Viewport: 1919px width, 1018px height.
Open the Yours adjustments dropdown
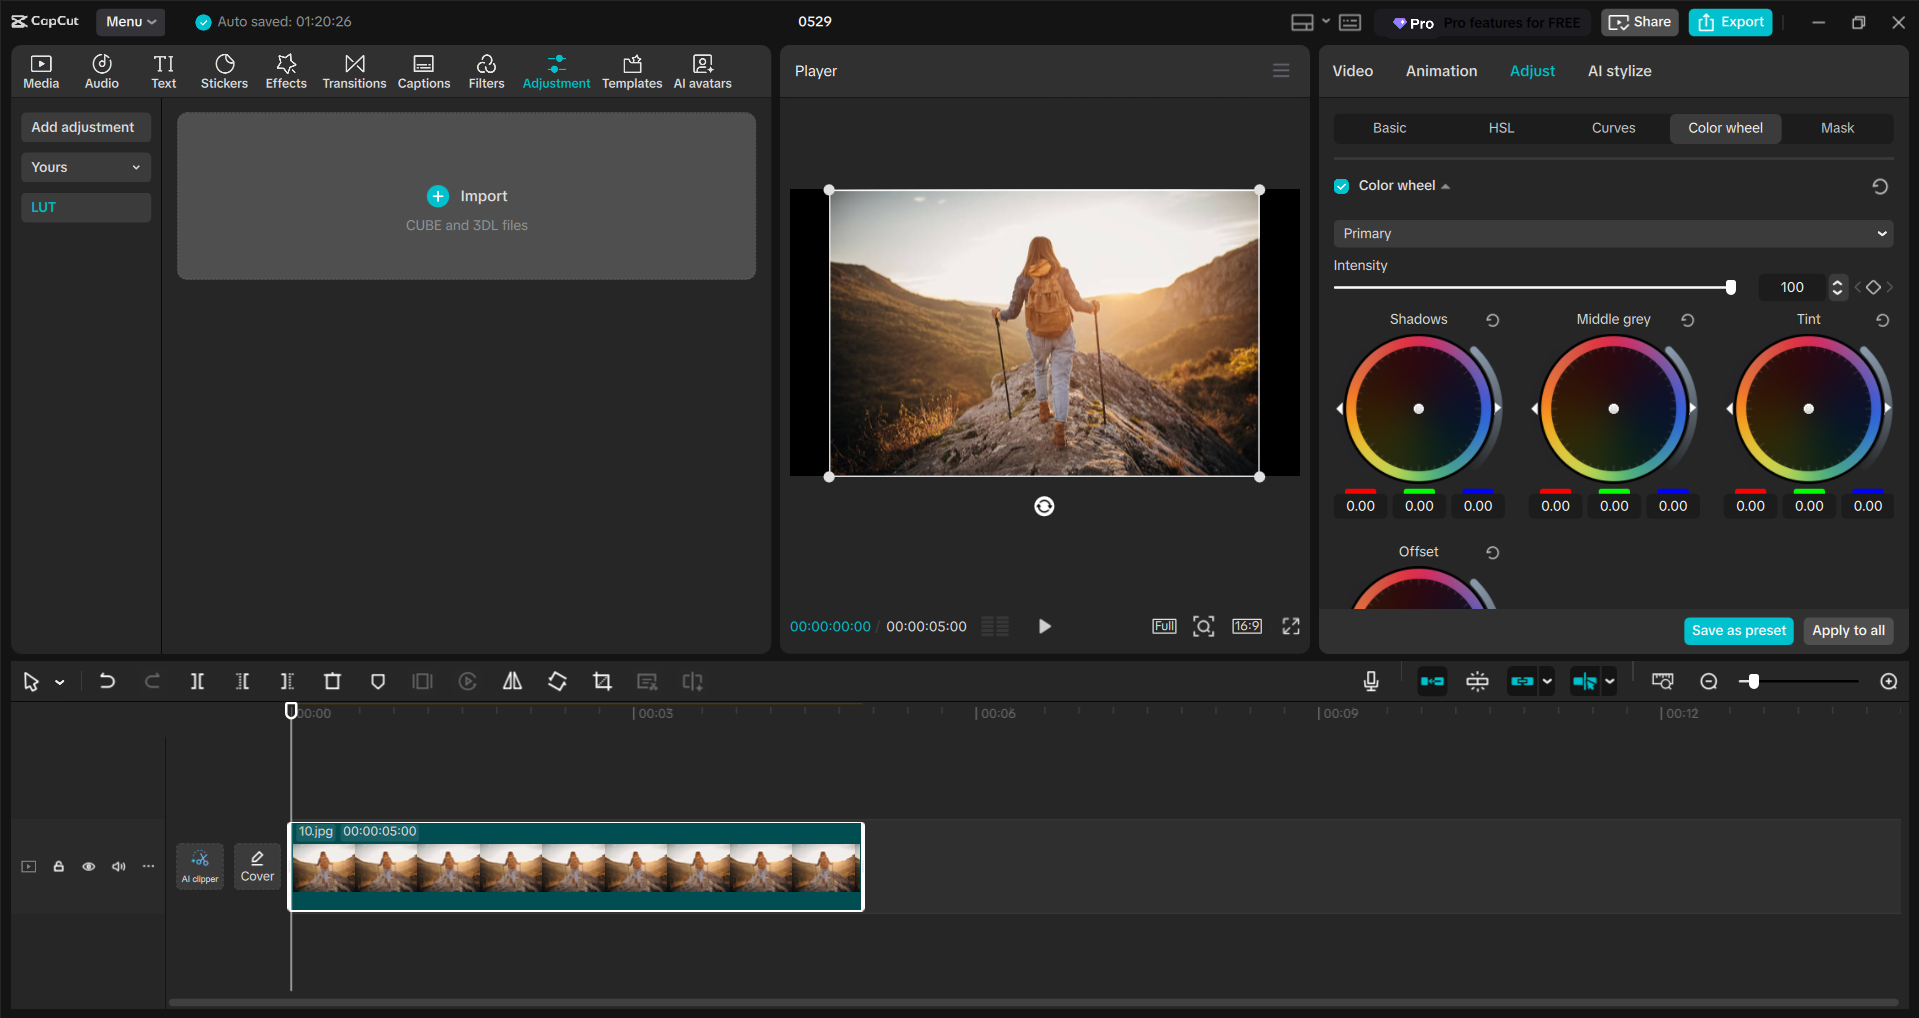[85, 167]
